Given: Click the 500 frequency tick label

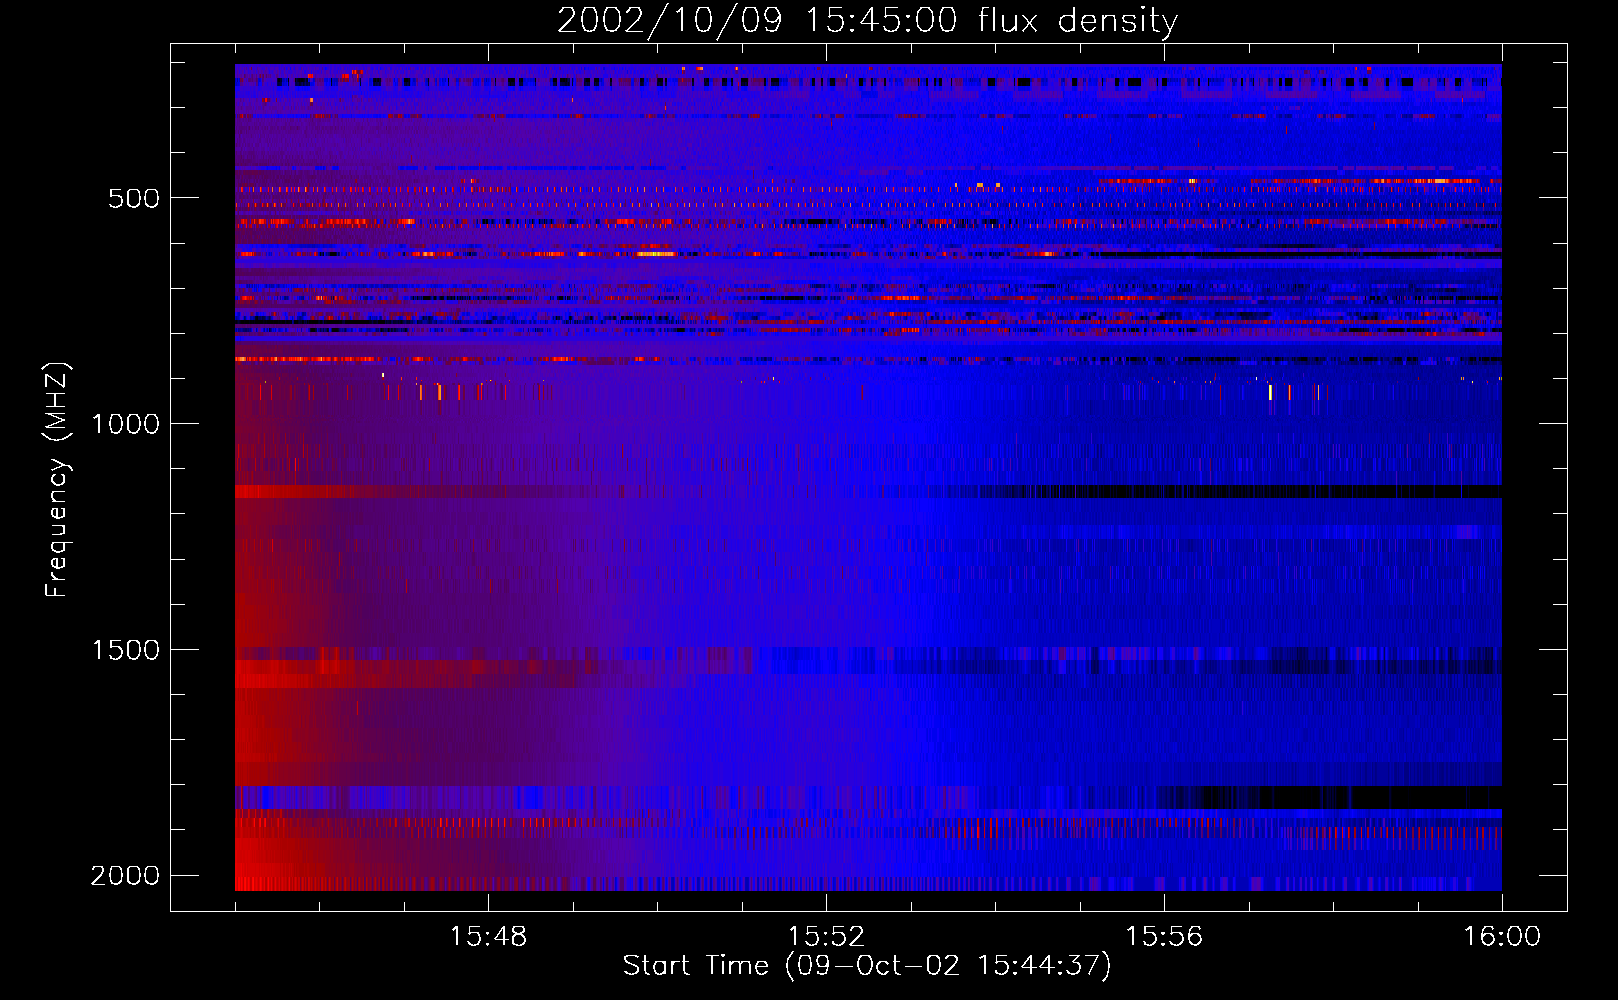Looking at the screenshot, I should (x=134, y=198).
